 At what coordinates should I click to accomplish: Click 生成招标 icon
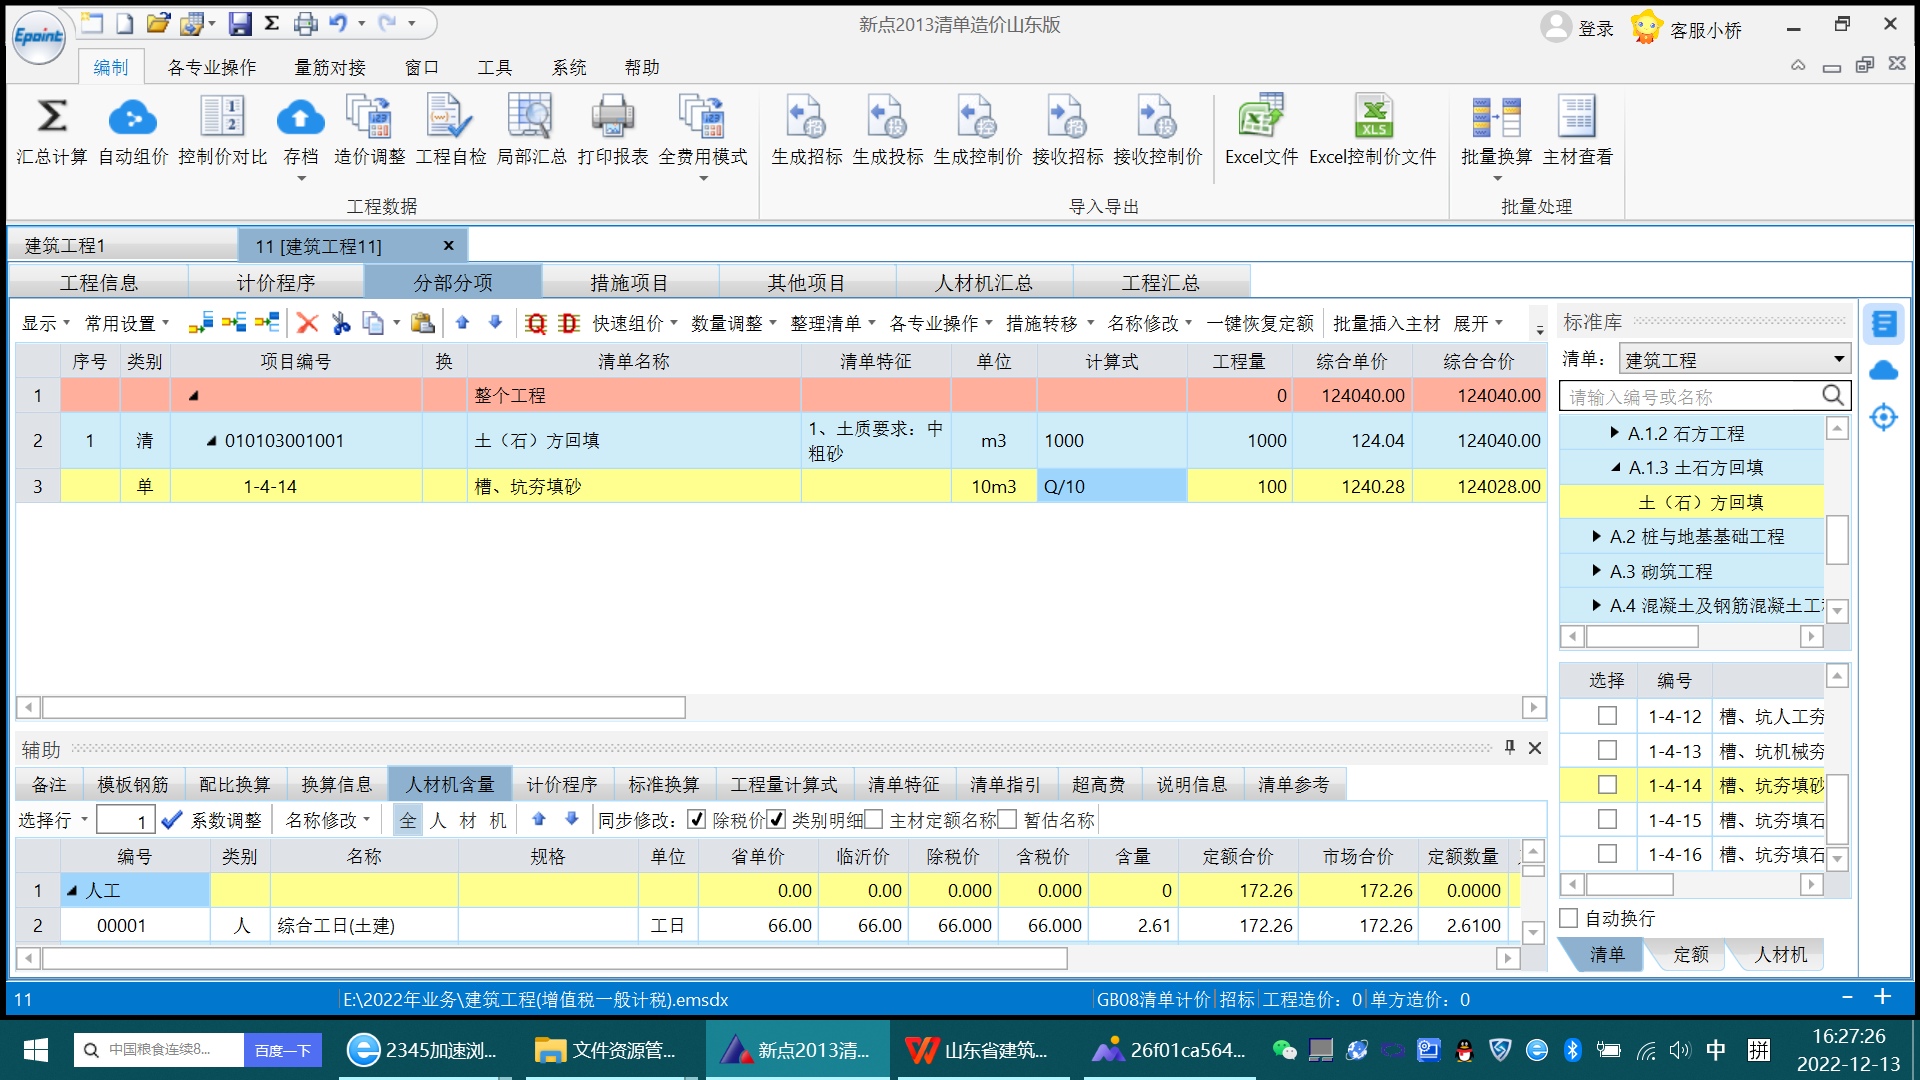806,117
